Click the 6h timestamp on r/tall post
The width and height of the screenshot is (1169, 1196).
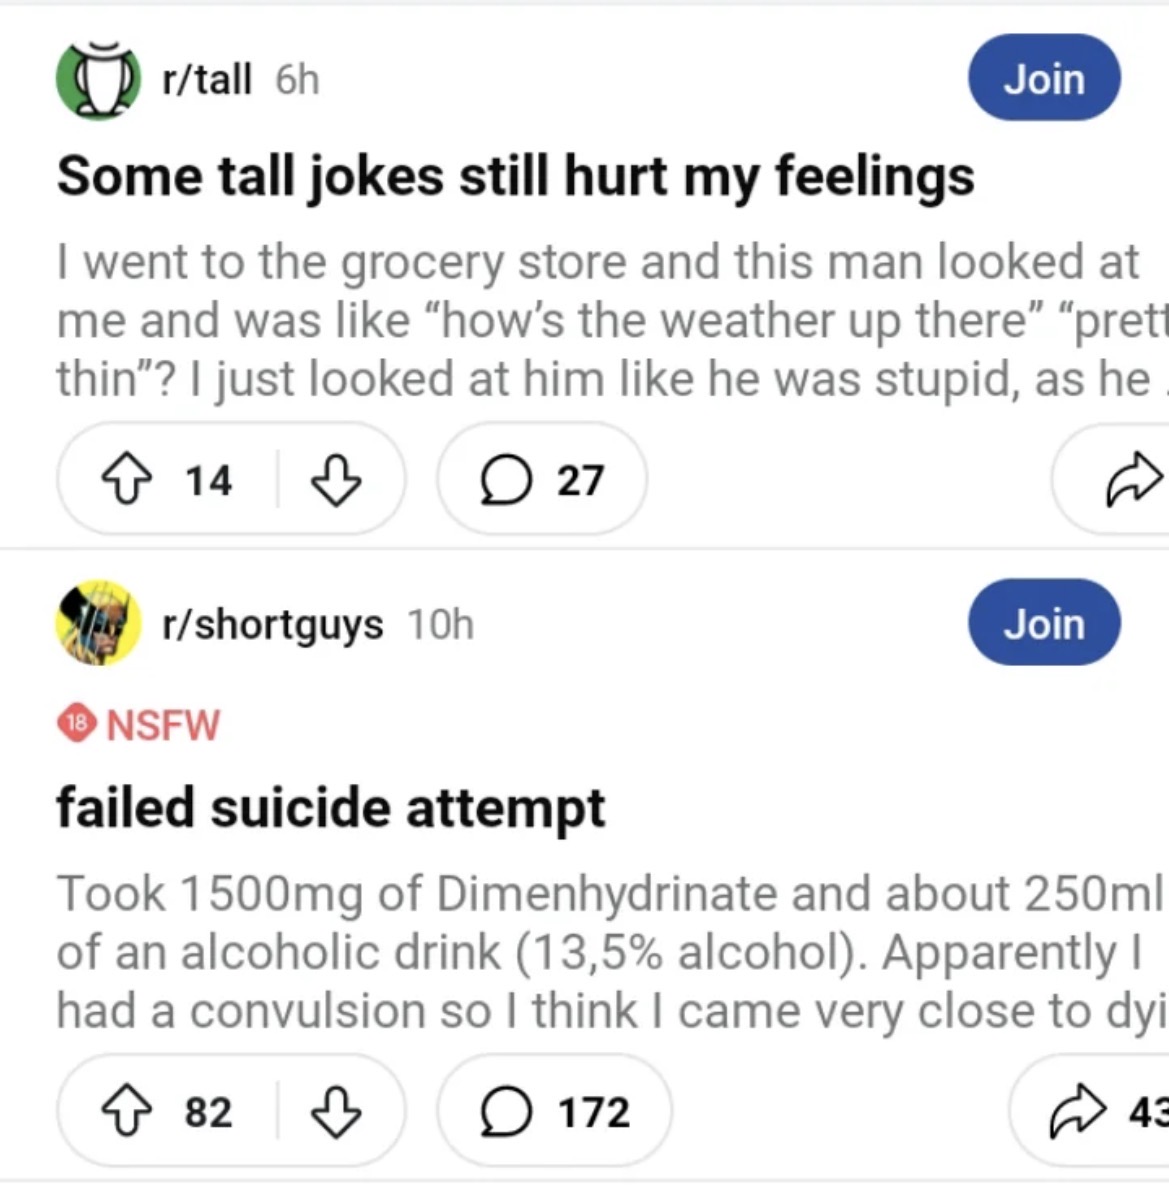pyautogui.click(x=297, y=79)
